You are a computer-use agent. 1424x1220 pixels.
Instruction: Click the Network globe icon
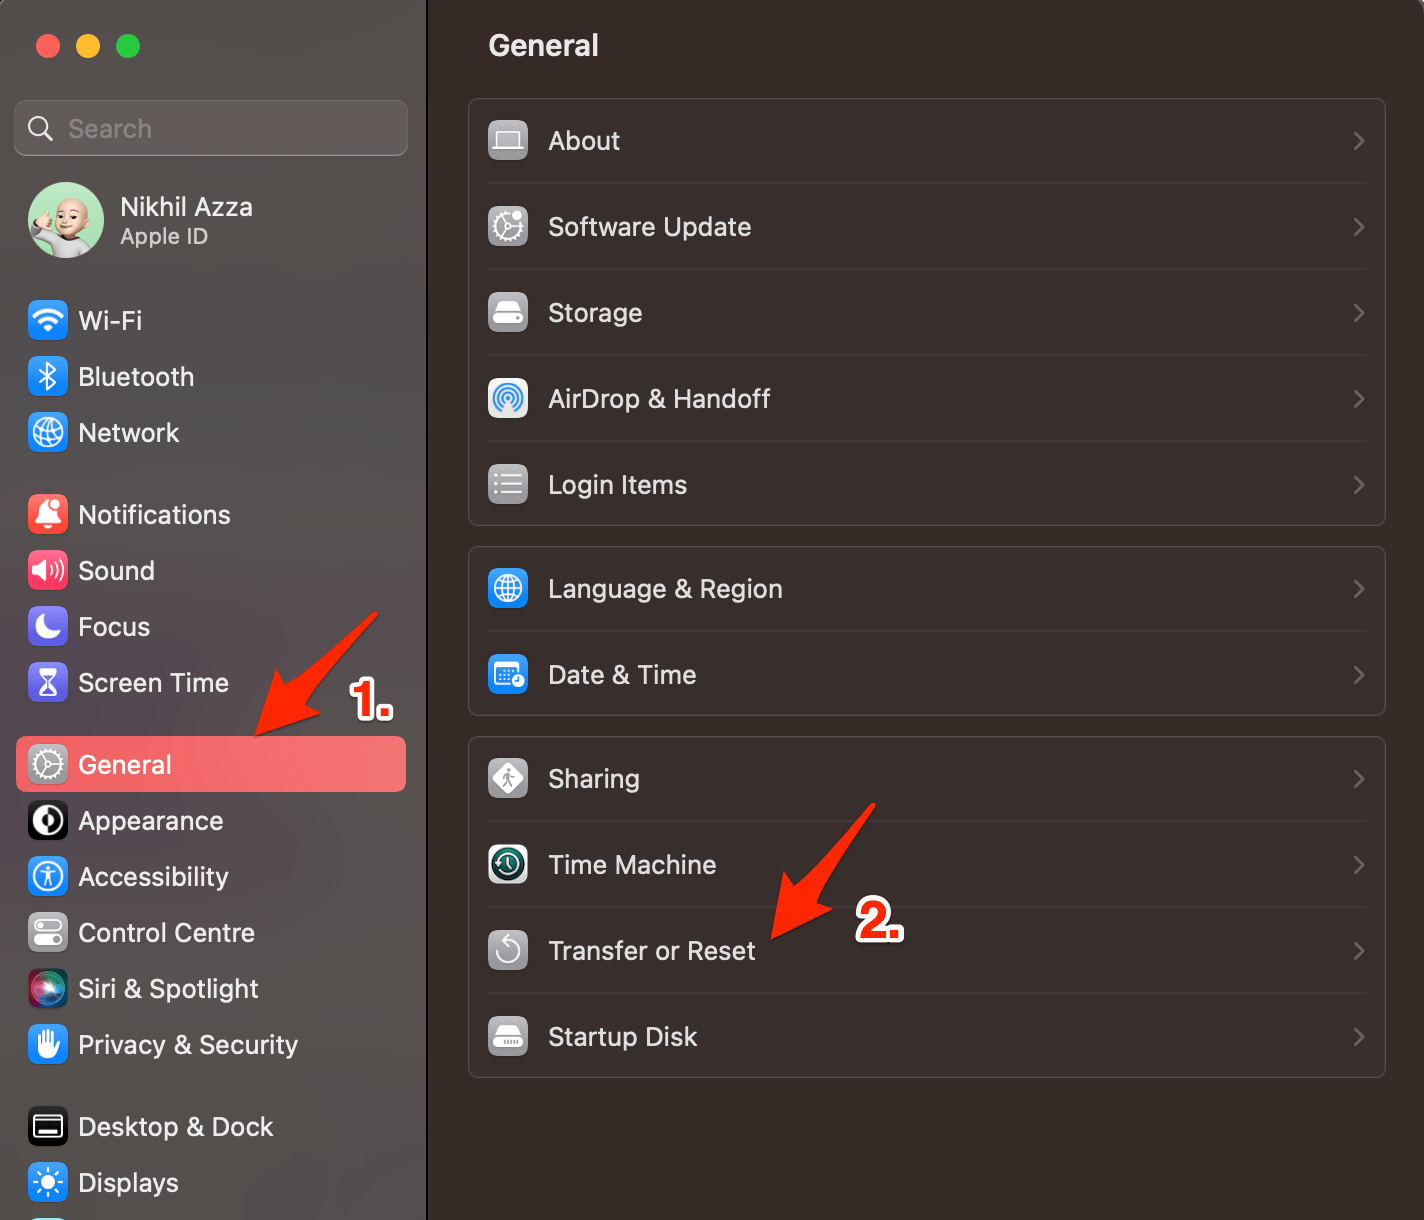pos(48,433)
